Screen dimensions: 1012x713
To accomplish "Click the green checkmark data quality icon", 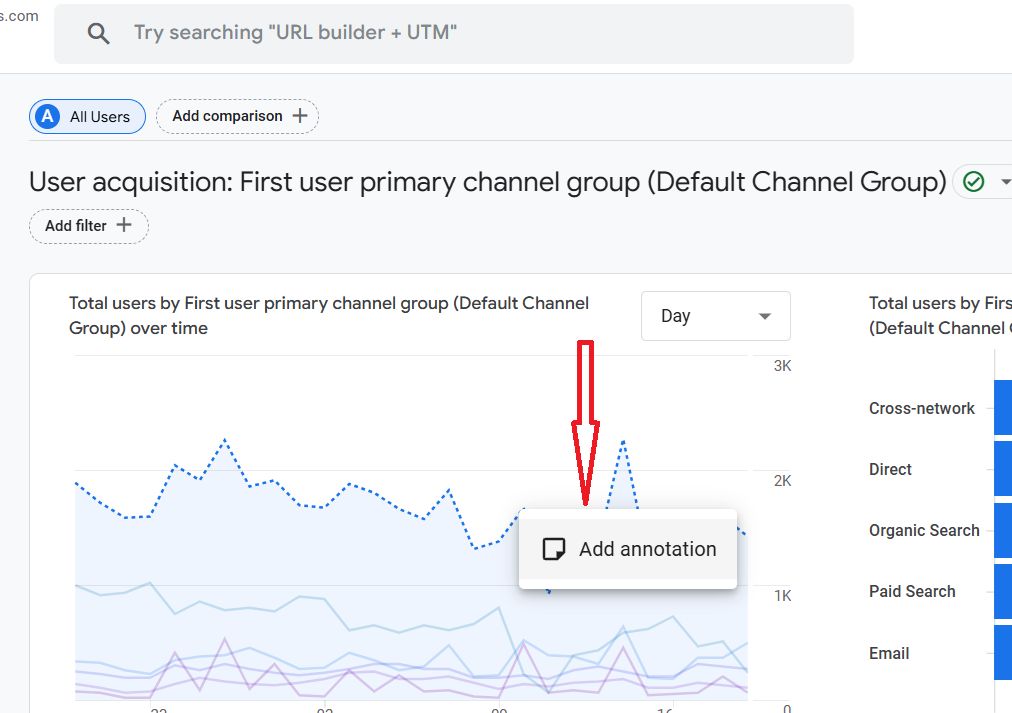I will tap(973, 182).
